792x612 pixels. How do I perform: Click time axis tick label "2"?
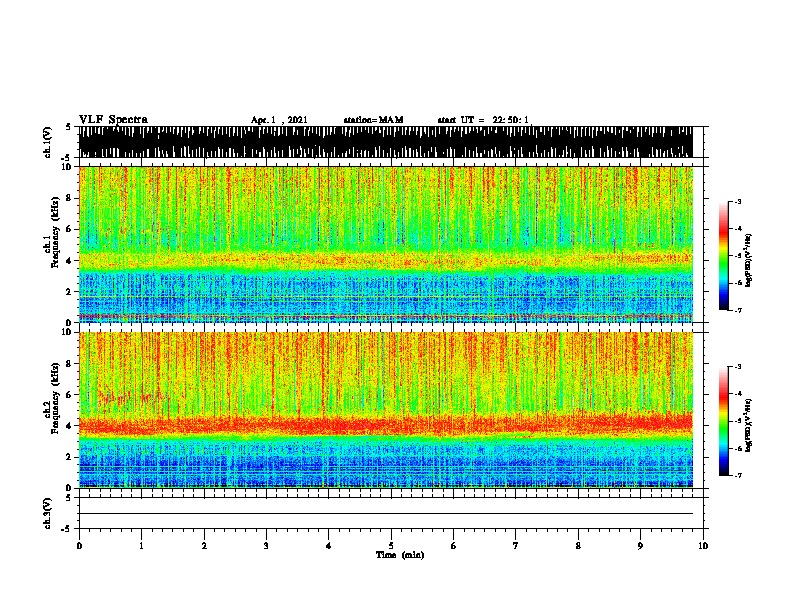(204, 546)
